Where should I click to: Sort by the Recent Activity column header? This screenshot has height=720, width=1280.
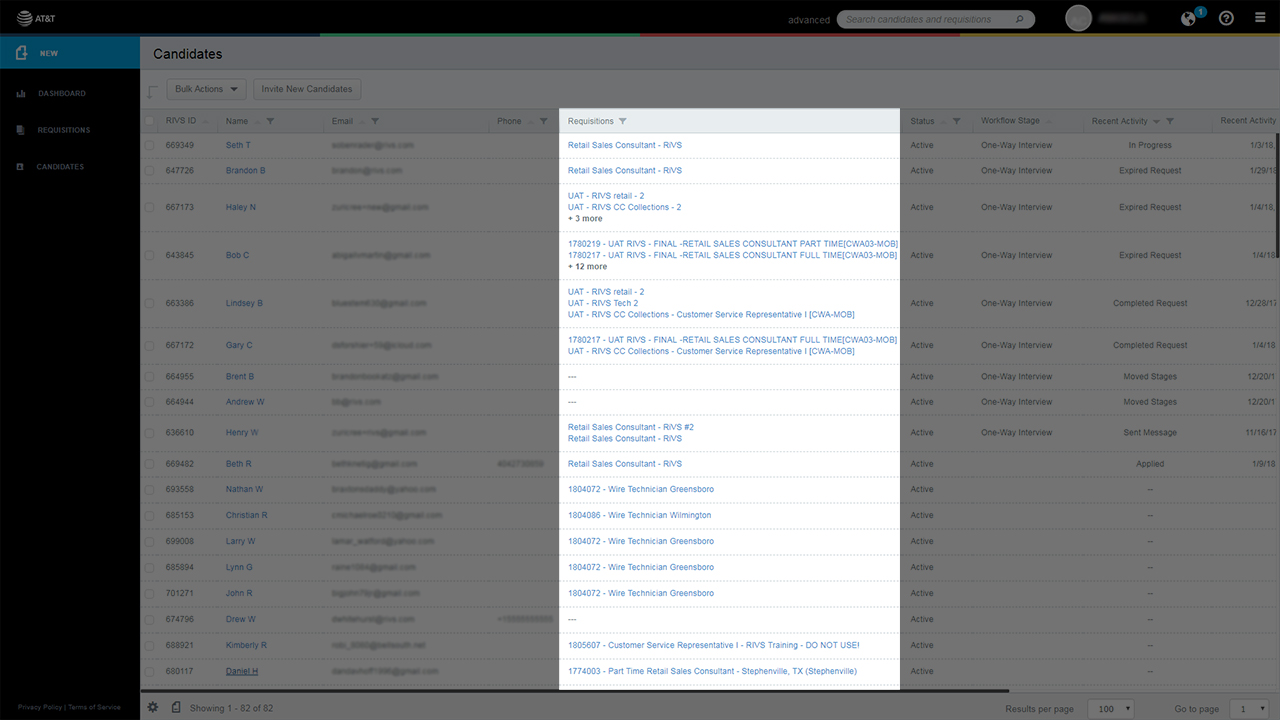1120,121
